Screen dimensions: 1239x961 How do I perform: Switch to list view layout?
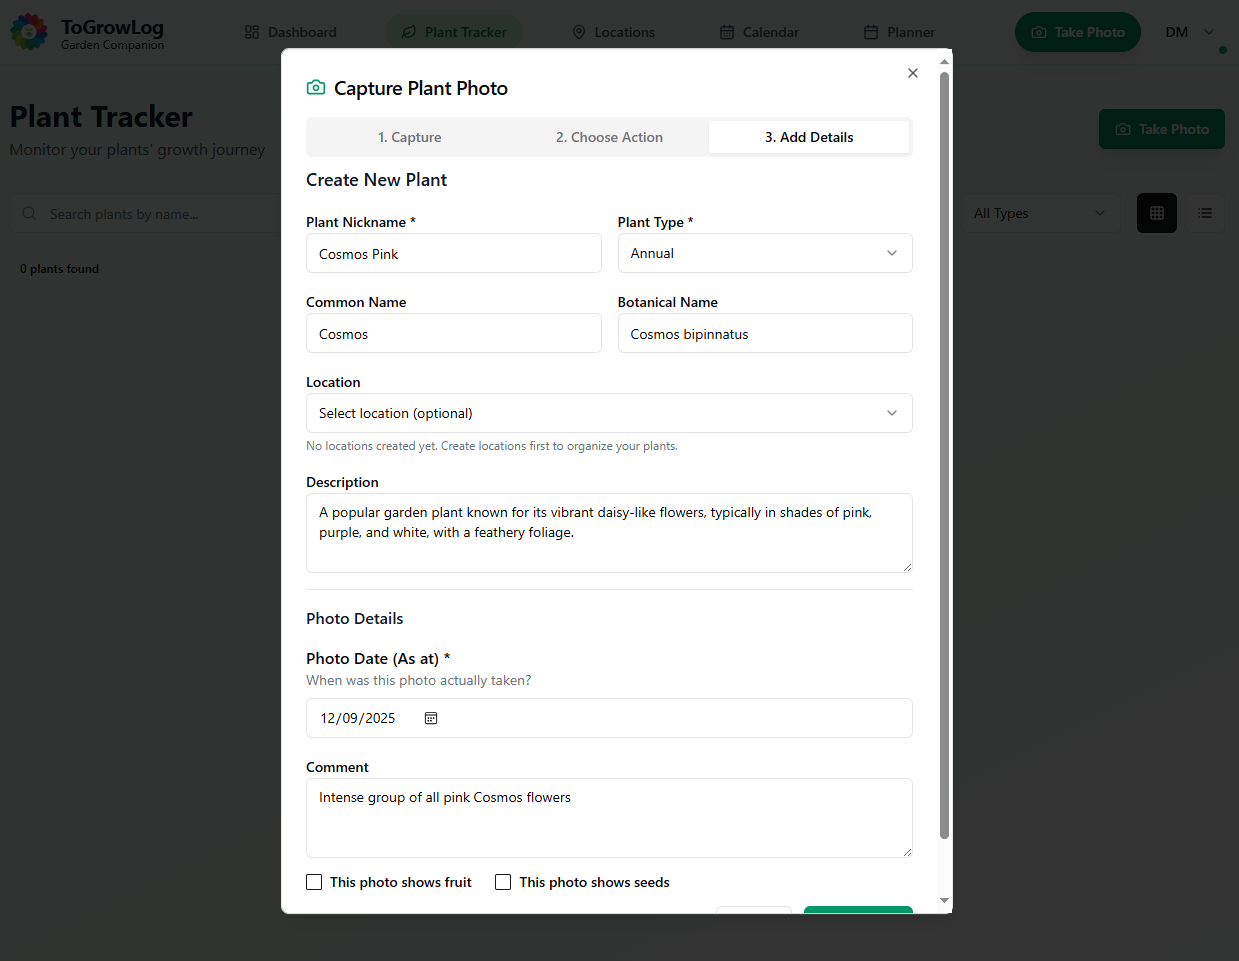1204,213
